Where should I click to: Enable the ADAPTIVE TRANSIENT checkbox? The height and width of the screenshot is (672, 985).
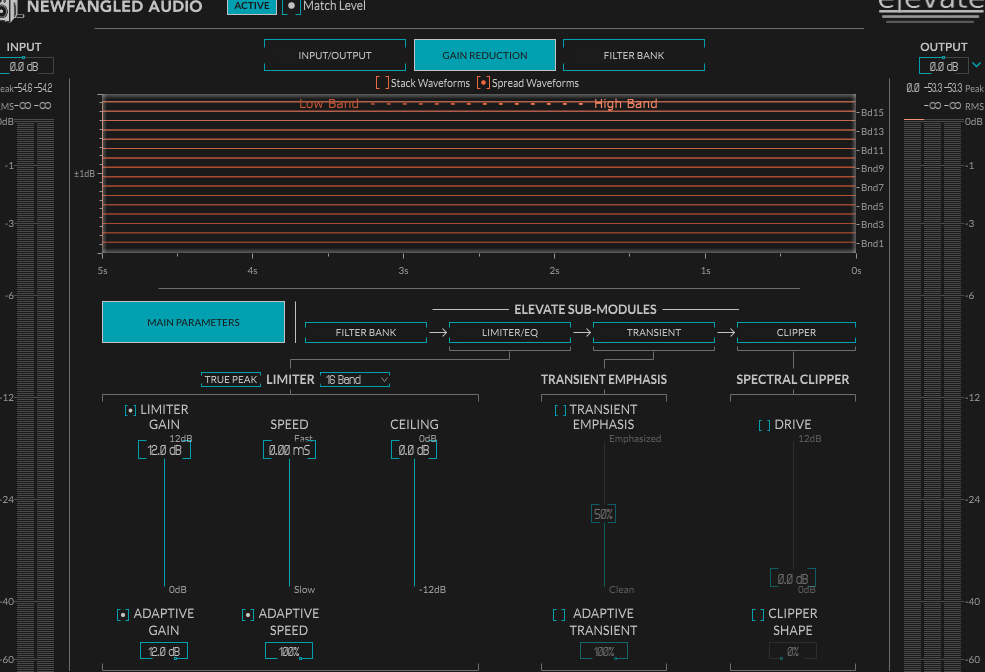click(x=559, y=614)
